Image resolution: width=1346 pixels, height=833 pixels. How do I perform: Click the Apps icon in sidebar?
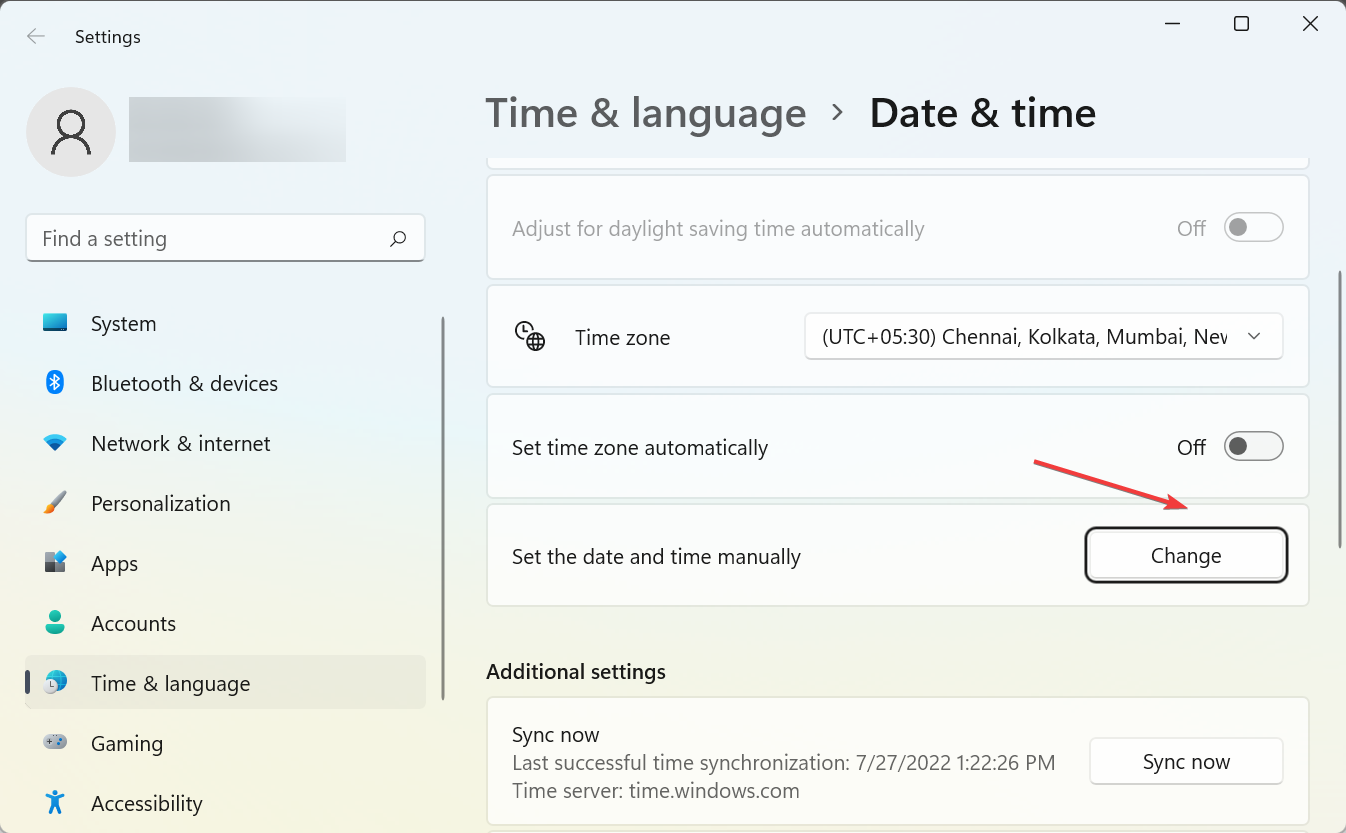[55, 563]
